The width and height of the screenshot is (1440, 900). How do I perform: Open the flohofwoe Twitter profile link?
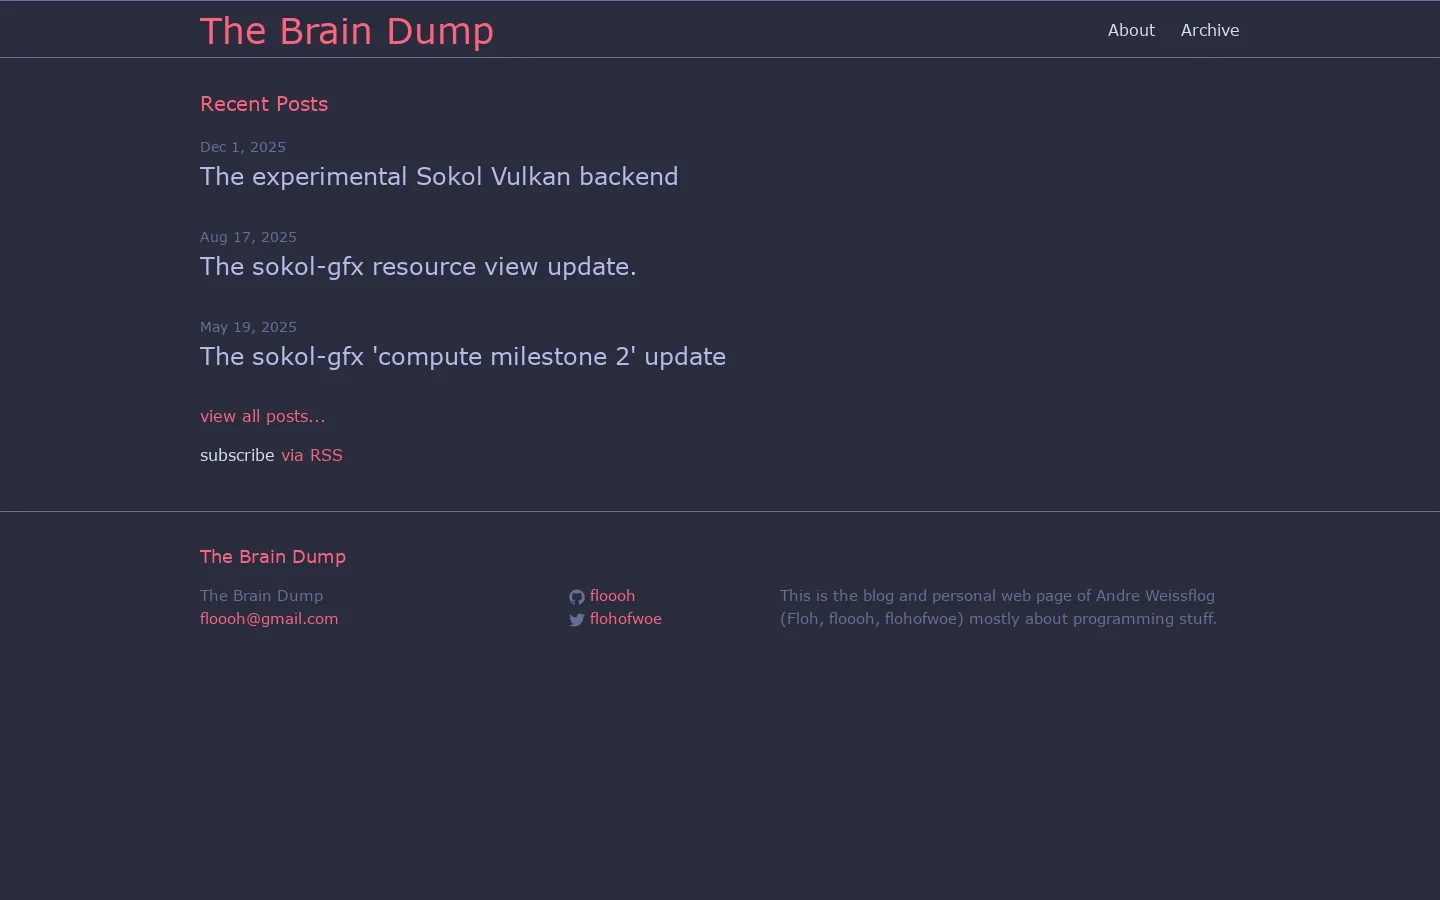tap(626, 618)
